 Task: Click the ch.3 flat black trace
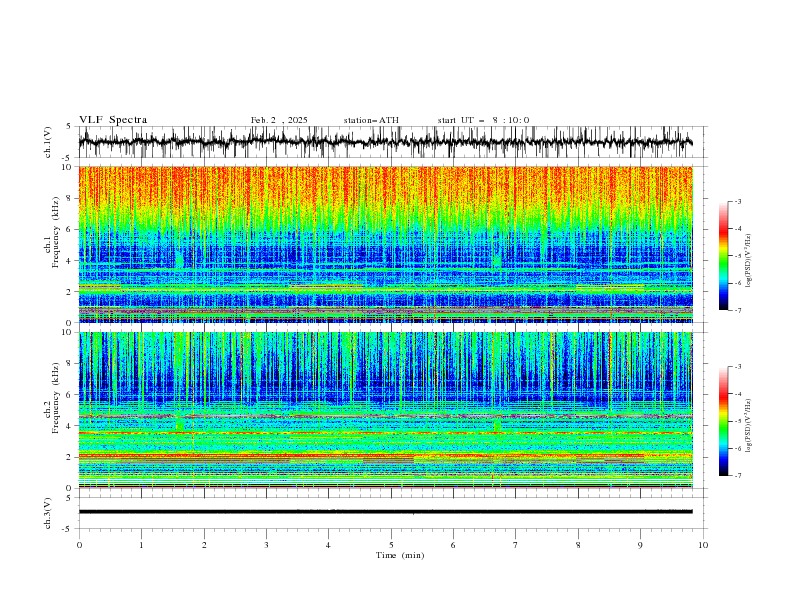[385, 512]
